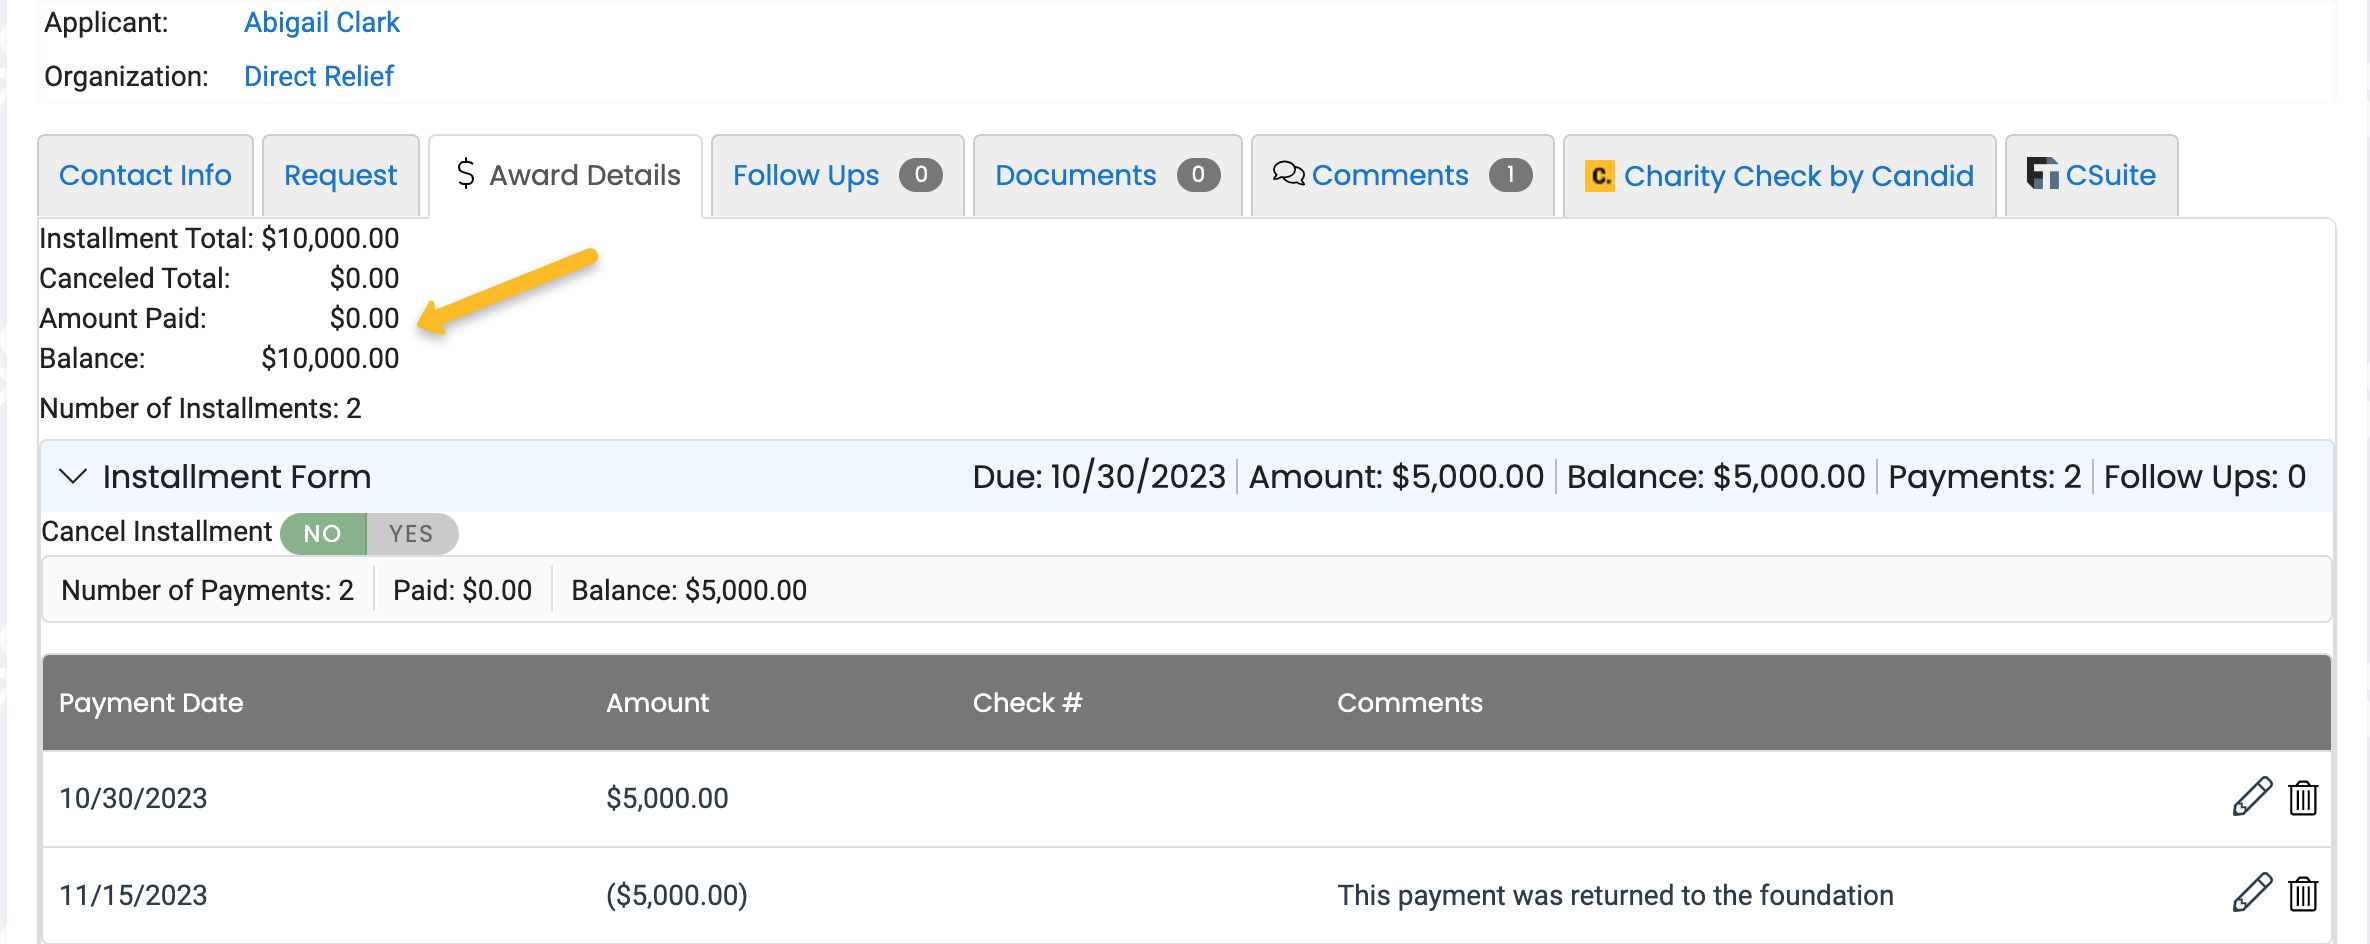Switch to the Contact Info tab
Image resolution: width=2370 pixels, height=944 pixels.
pos(145,174)
